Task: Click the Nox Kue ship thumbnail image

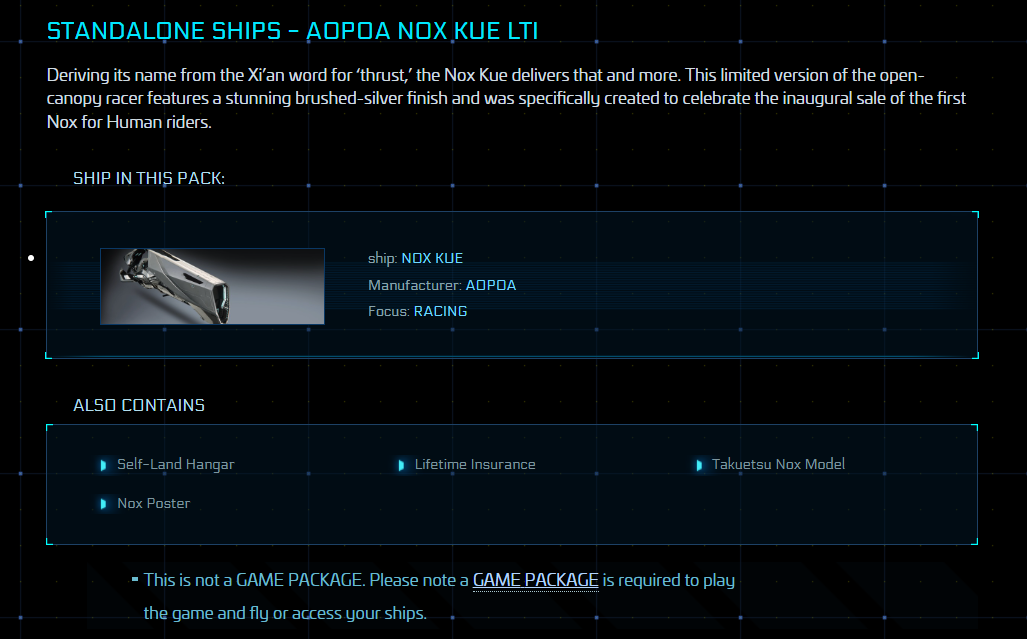Action: click(212, 286)
